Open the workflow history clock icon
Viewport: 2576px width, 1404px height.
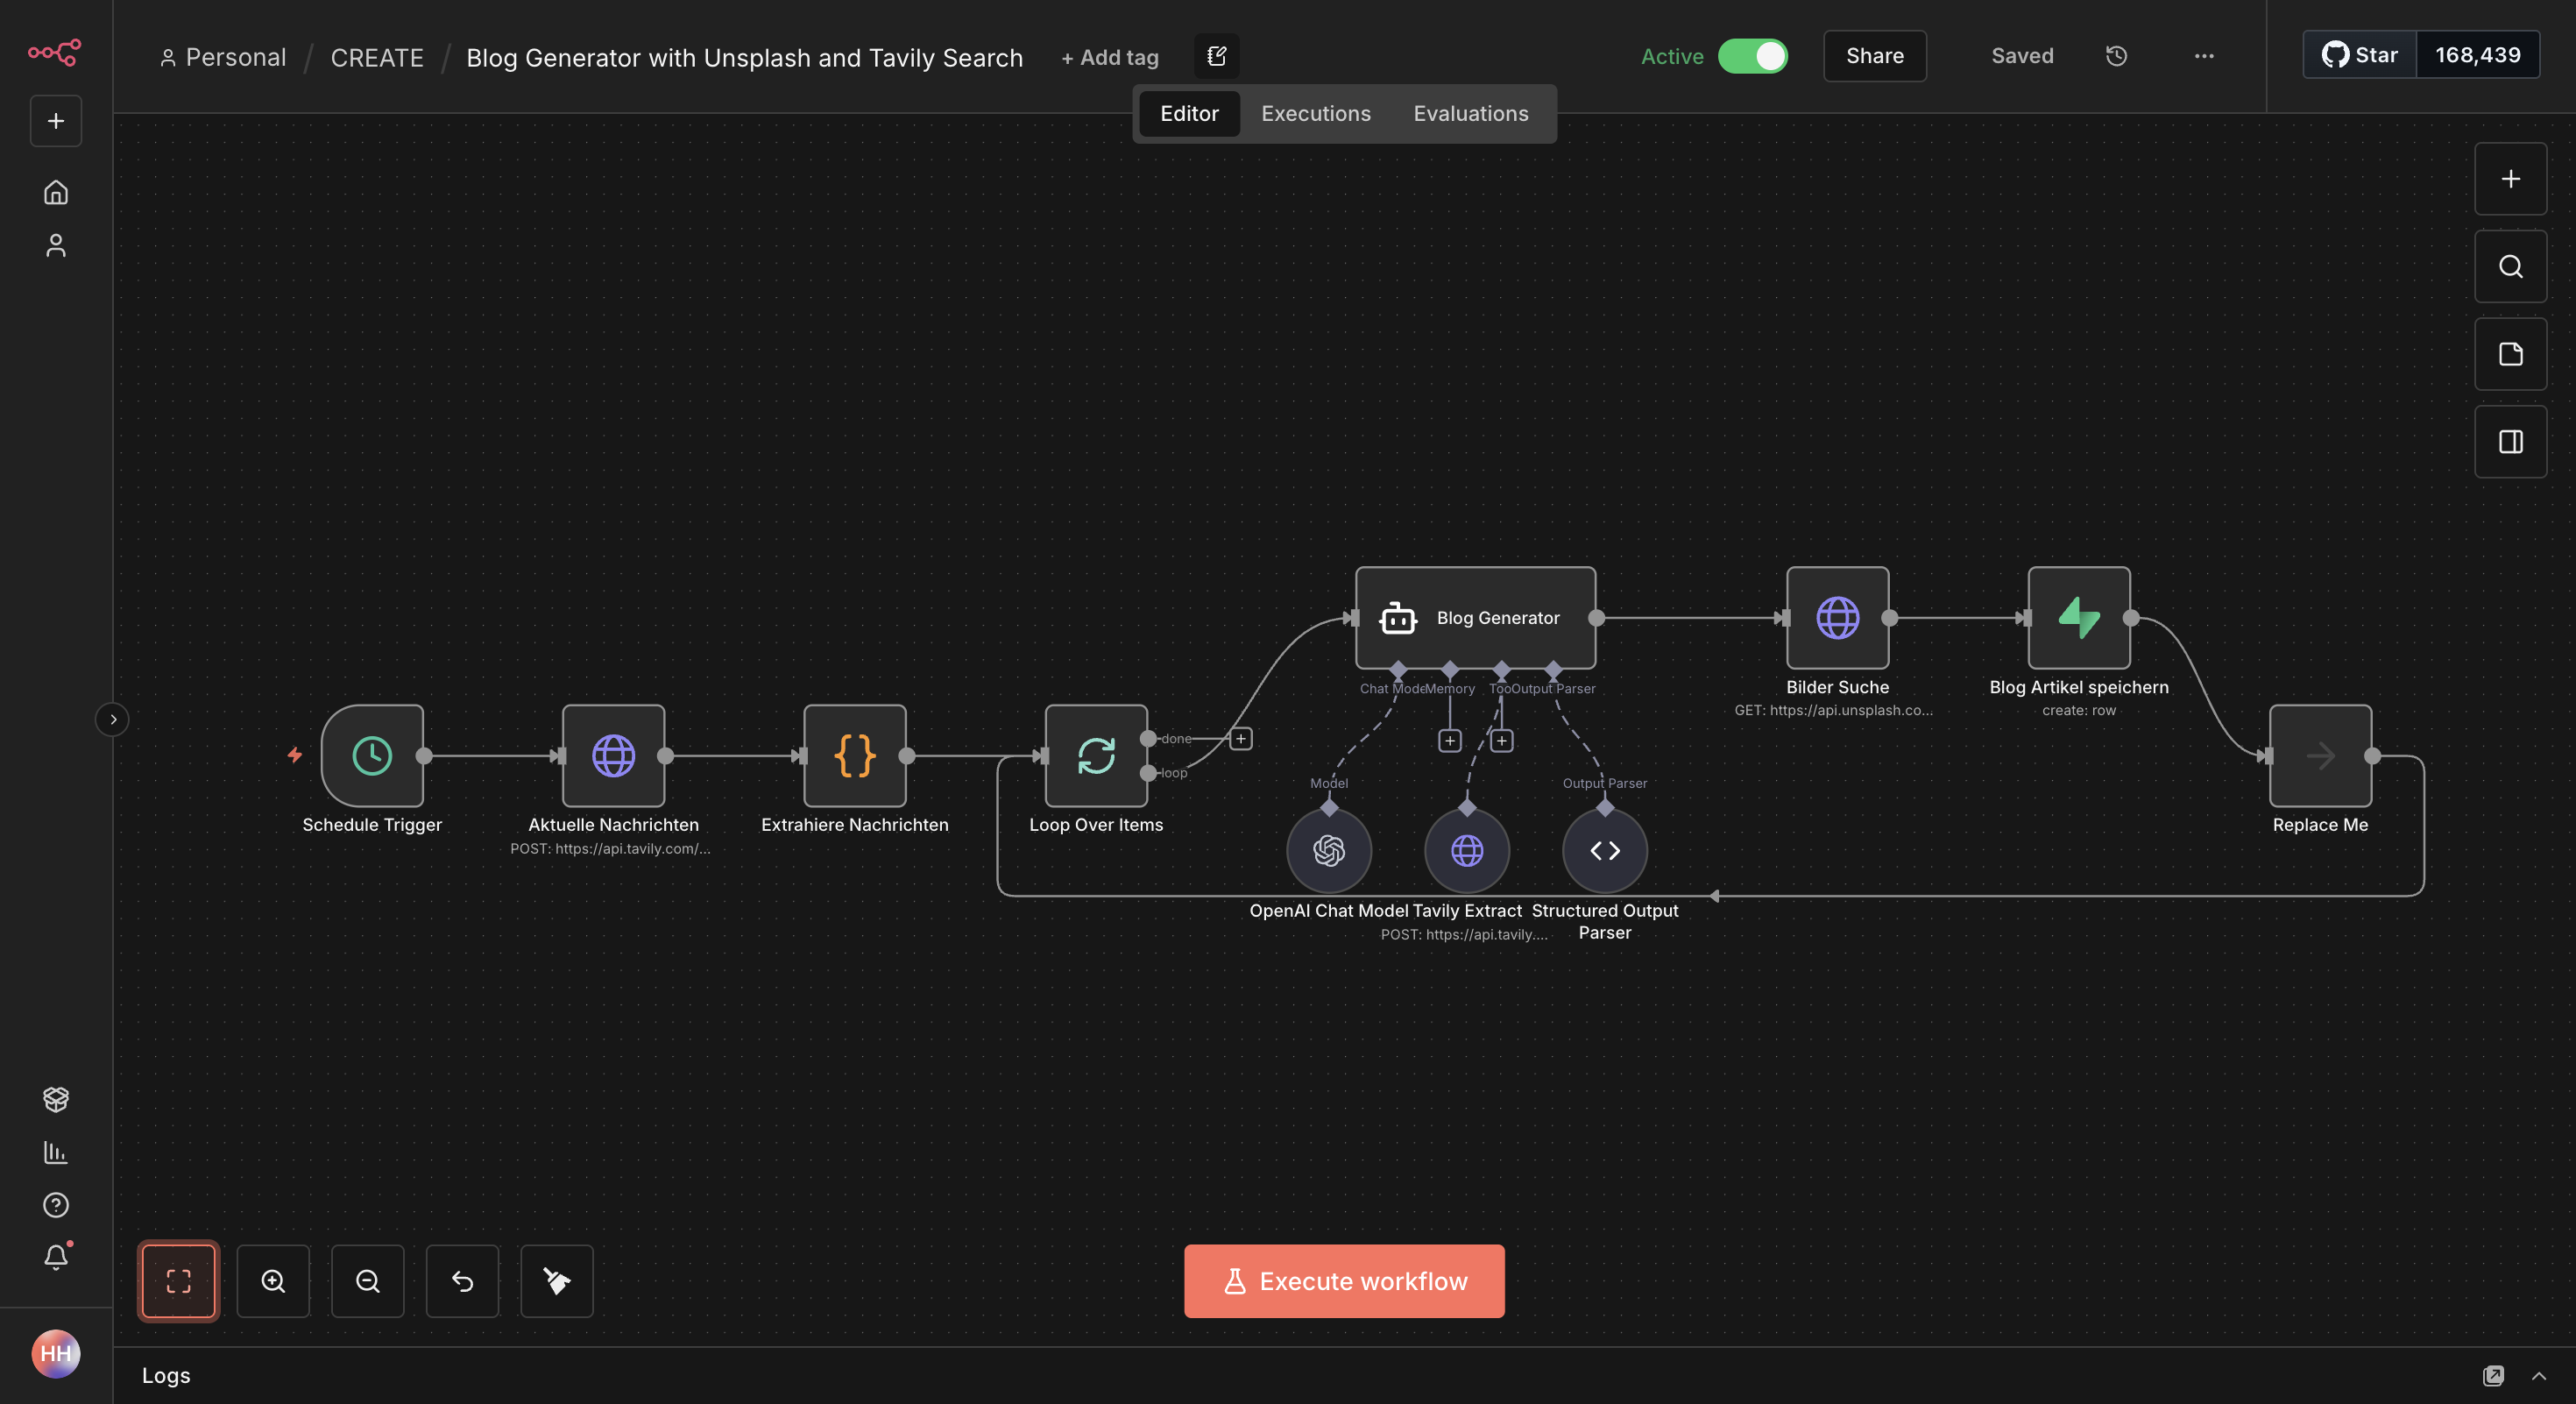pyautogui.click(x=2116, y=56)
